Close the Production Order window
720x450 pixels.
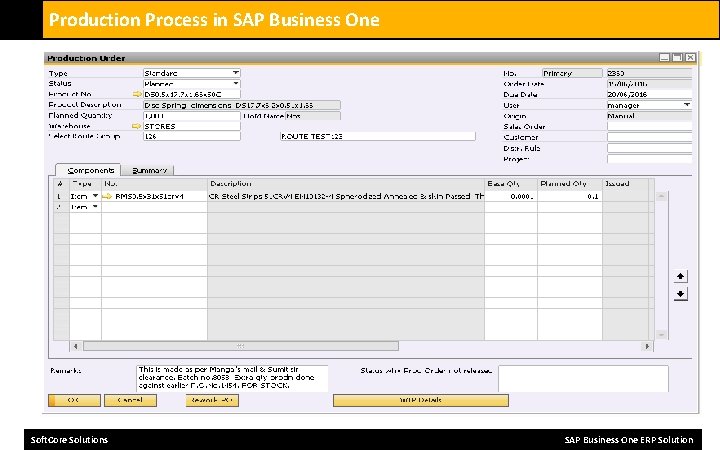click(x=690, y=57)
